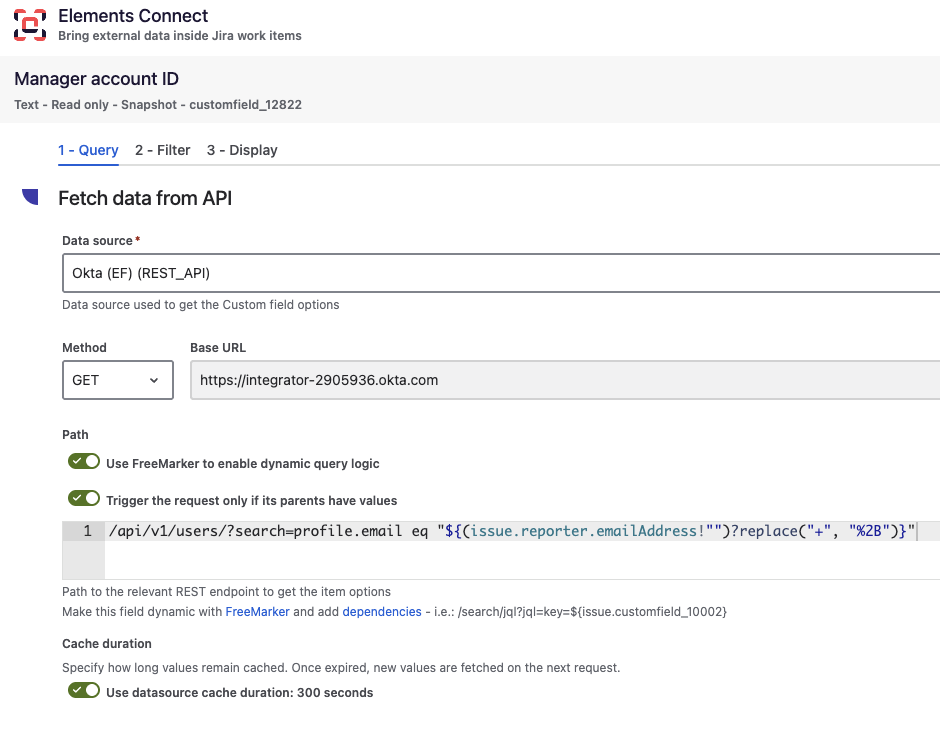Click the Manager account ID heading
Viewport: 940px width, 734px height.
[x=97, y=79]
